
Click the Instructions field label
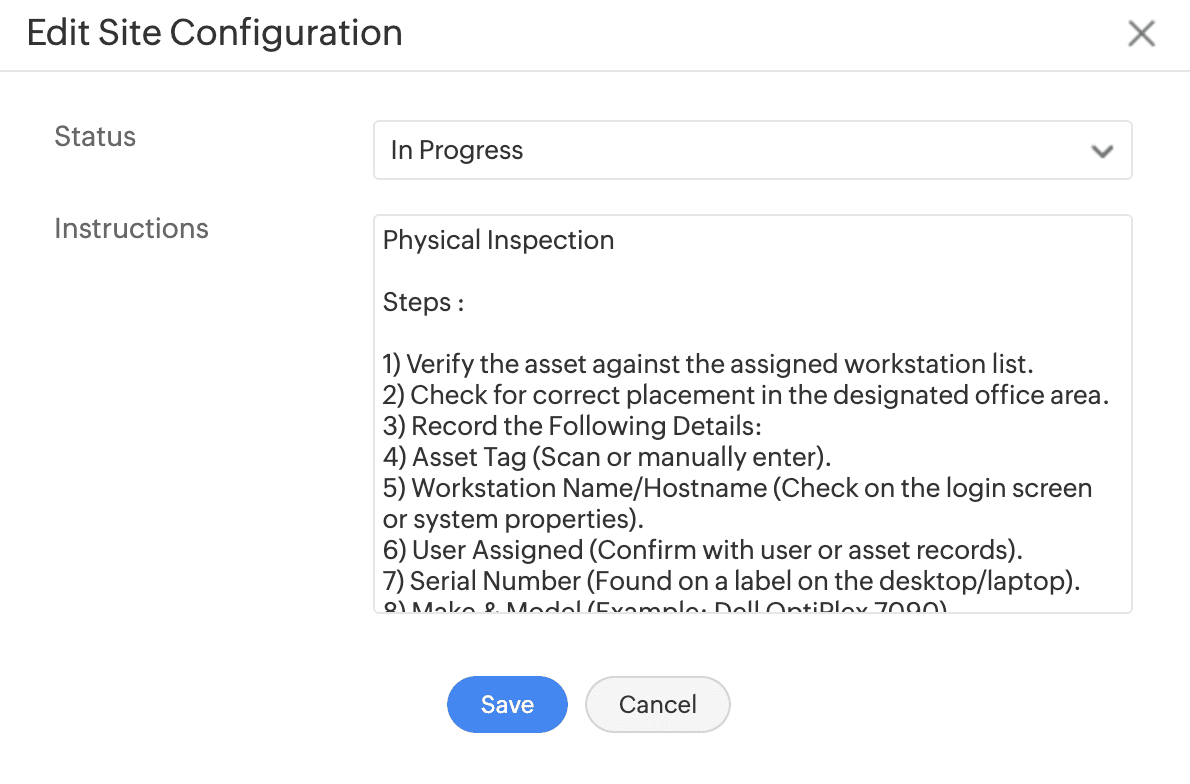[131, 229]
